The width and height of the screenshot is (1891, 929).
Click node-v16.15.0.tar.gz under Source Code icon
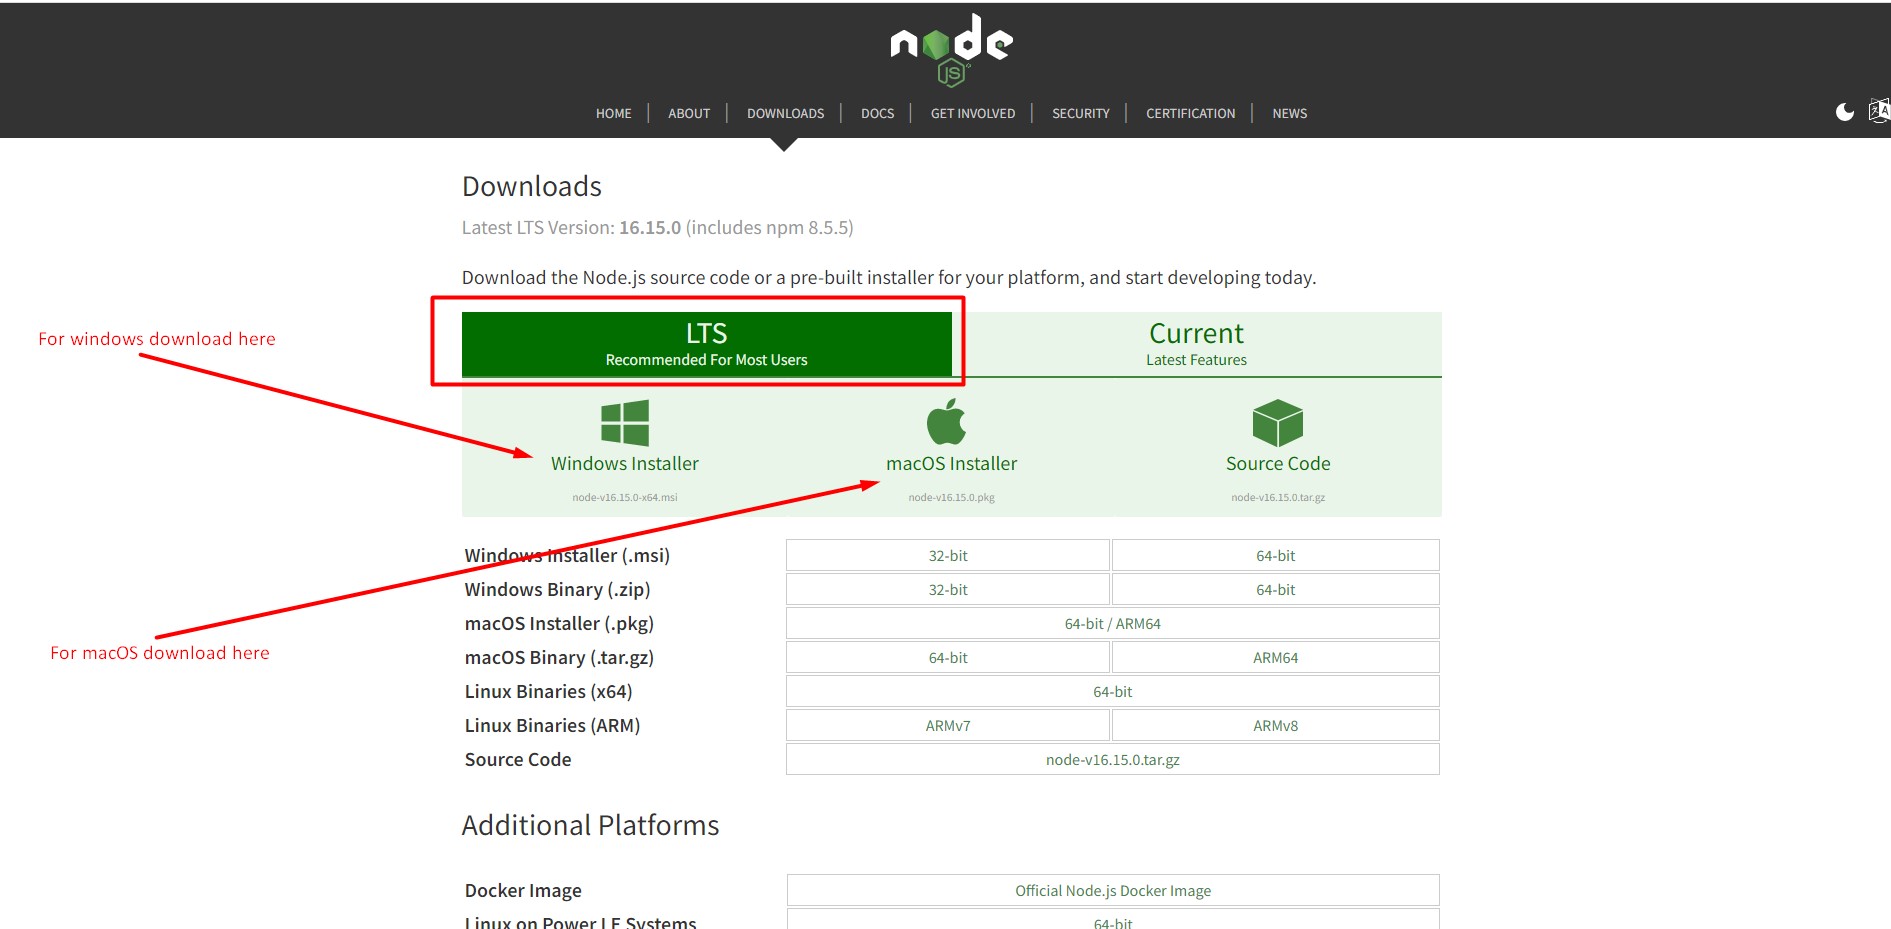pos(1278,497)
